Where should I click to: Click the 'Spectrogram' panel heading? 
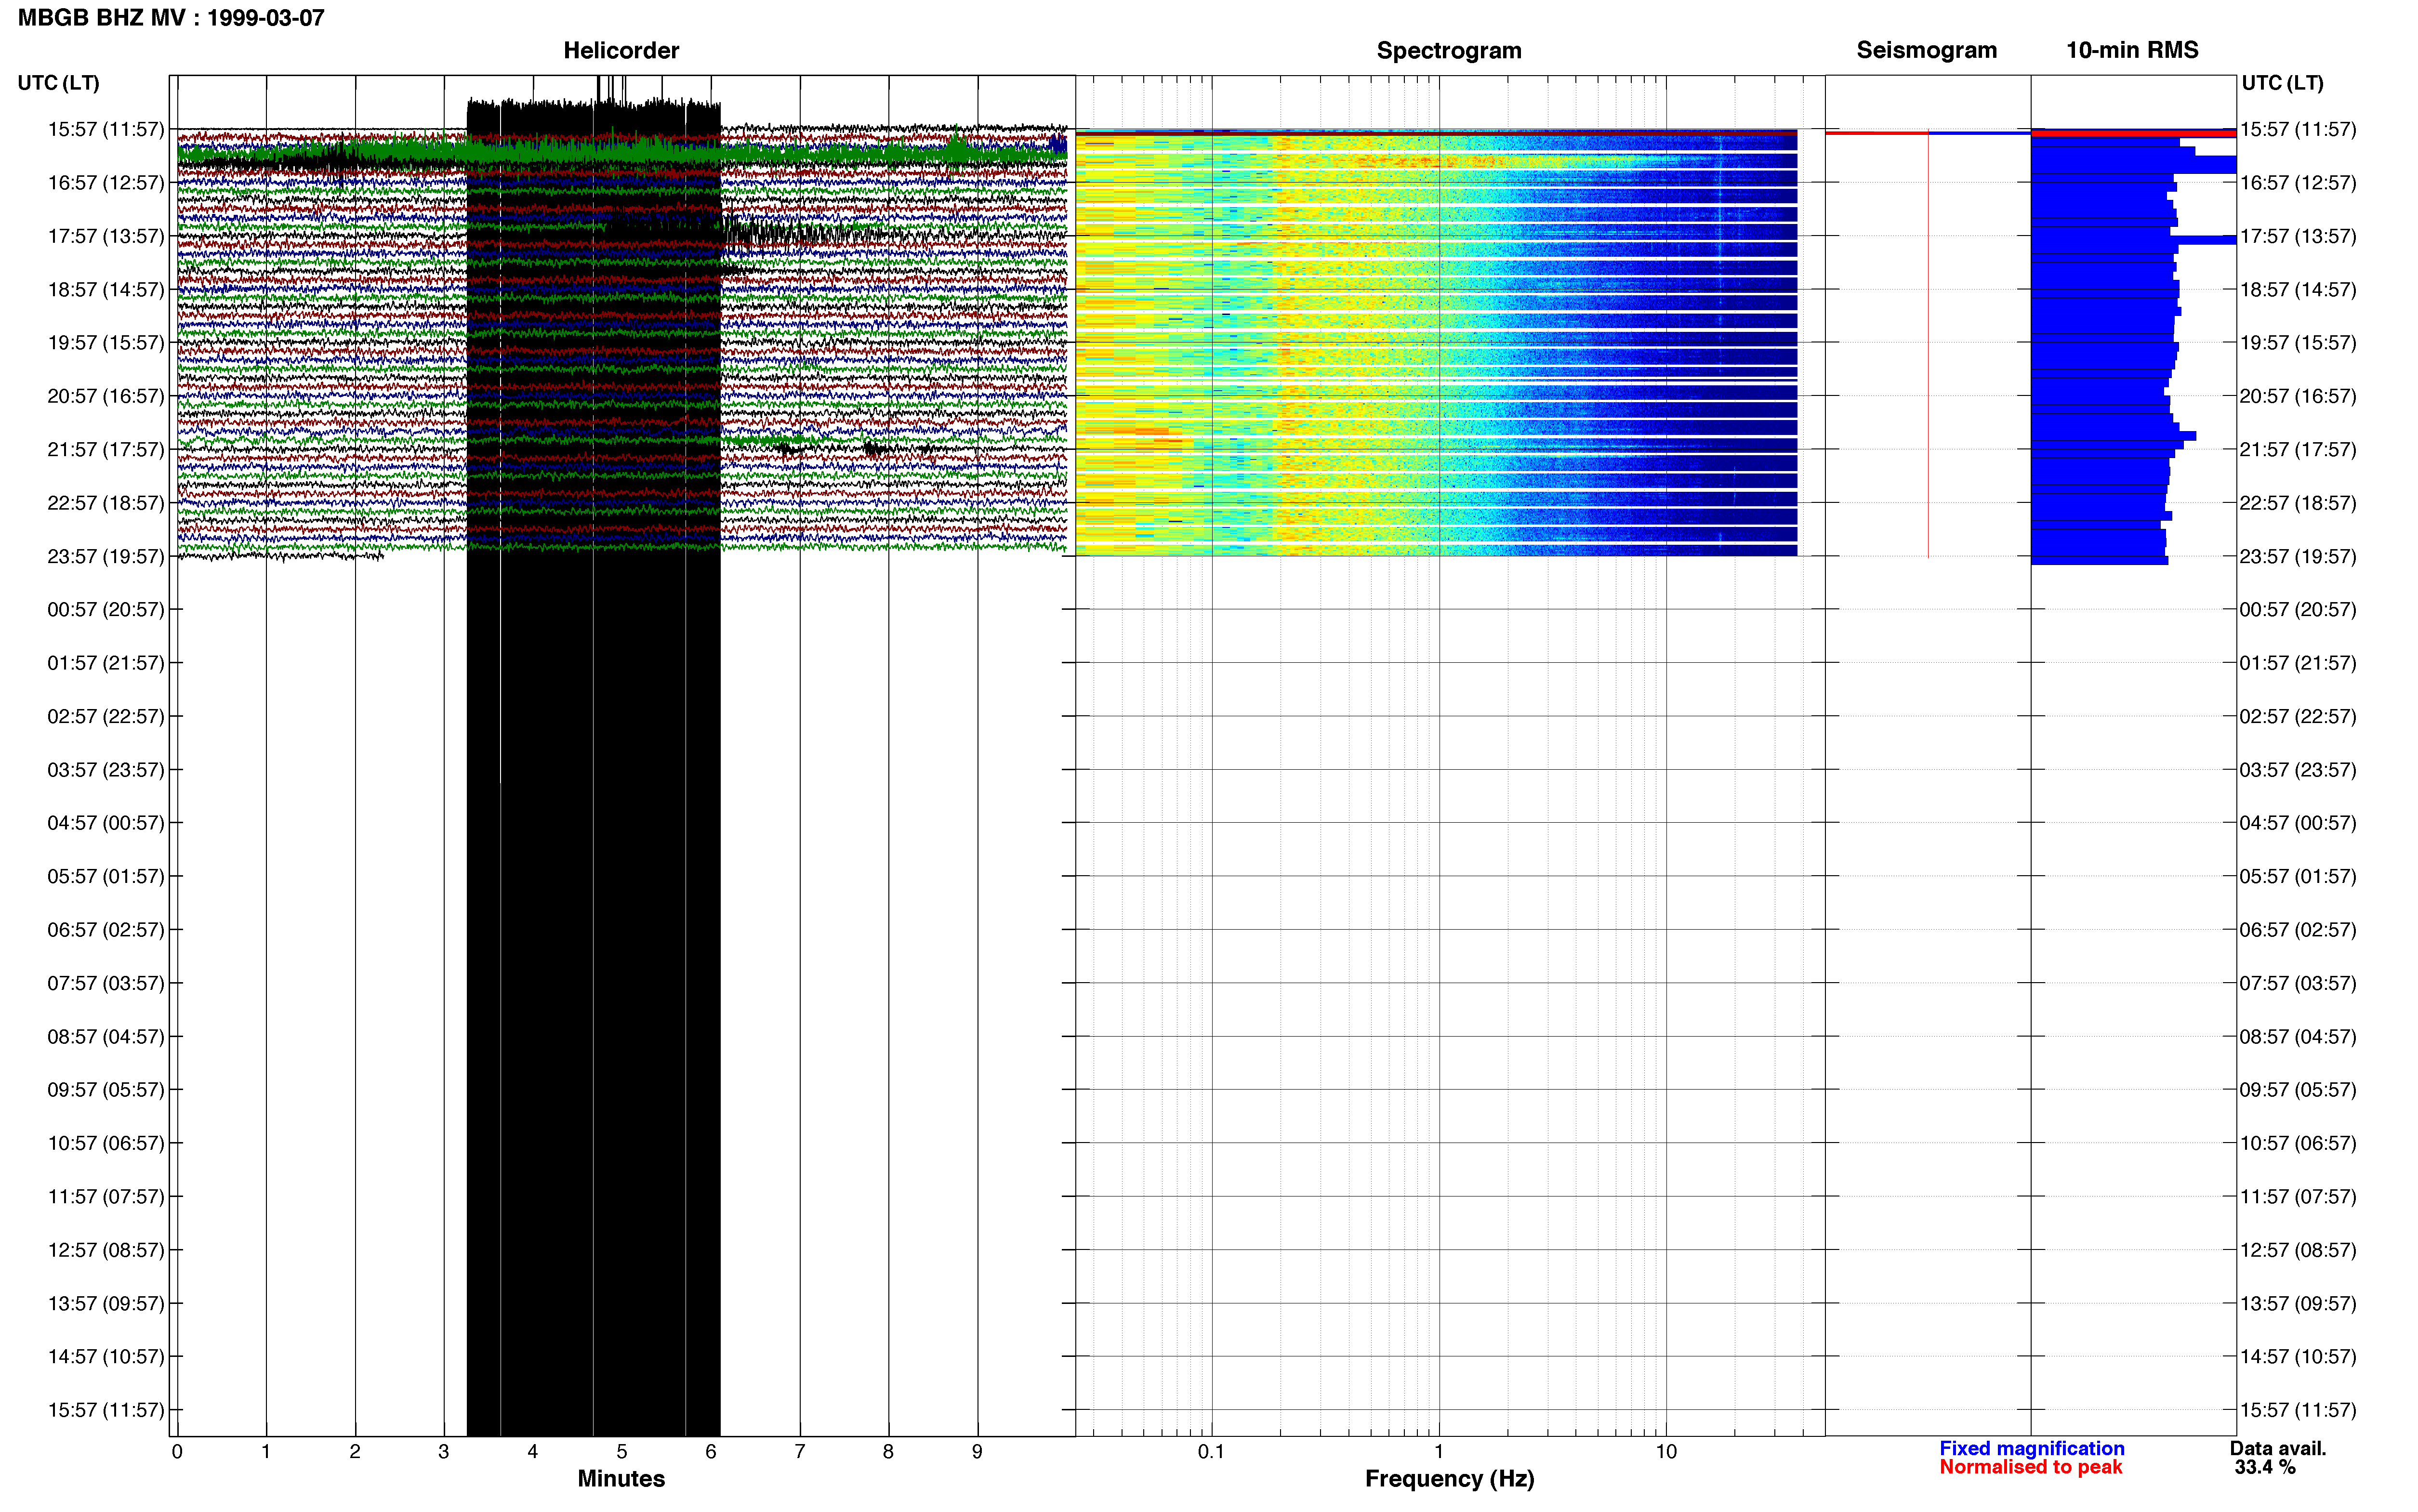click(1449, 50)
